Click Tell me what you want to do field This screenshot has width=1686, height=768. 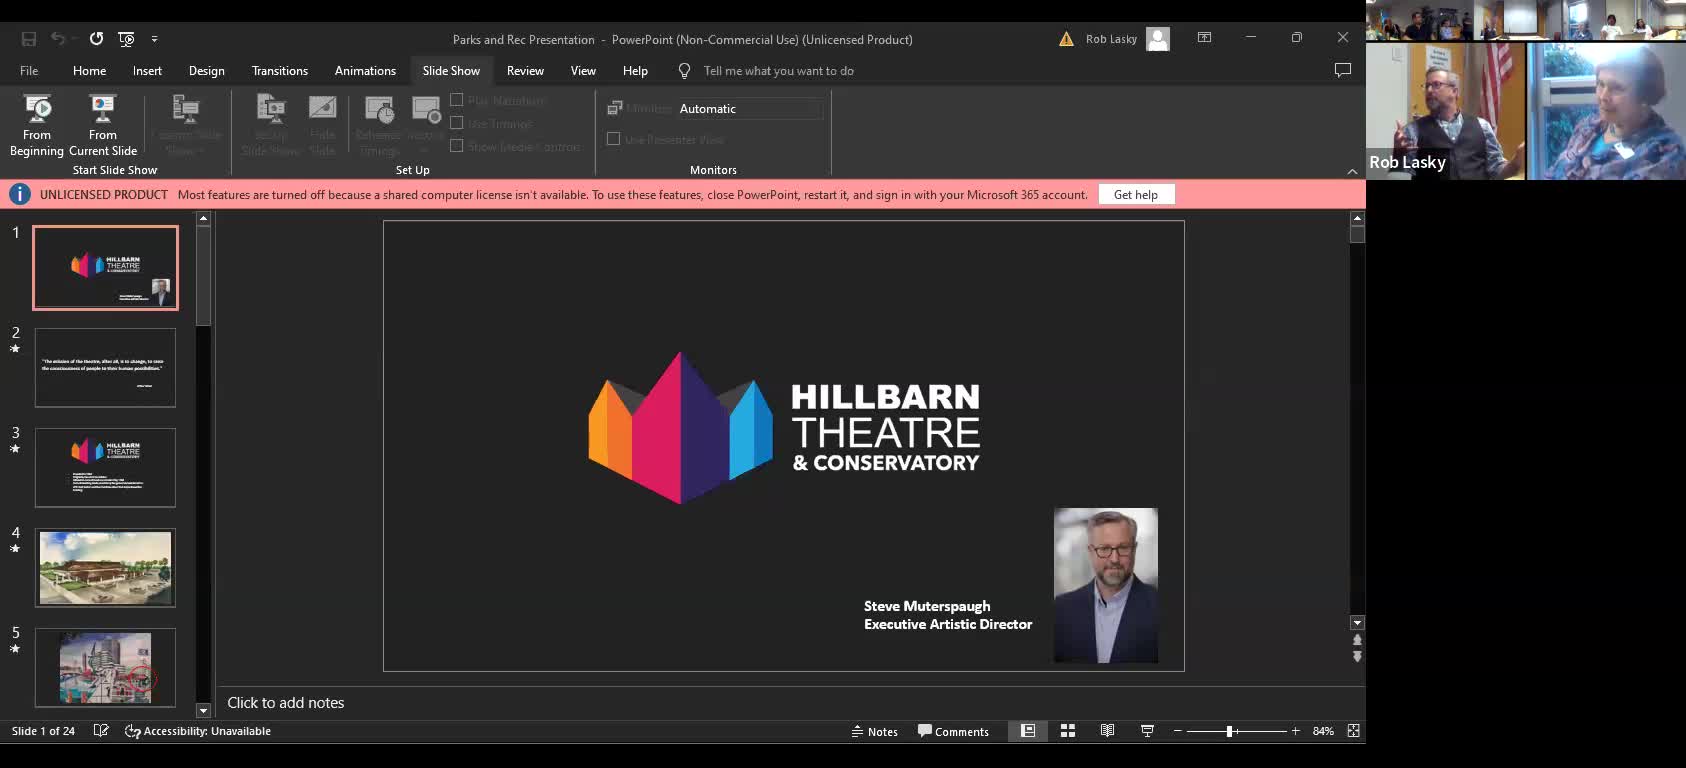pos(778,71)
